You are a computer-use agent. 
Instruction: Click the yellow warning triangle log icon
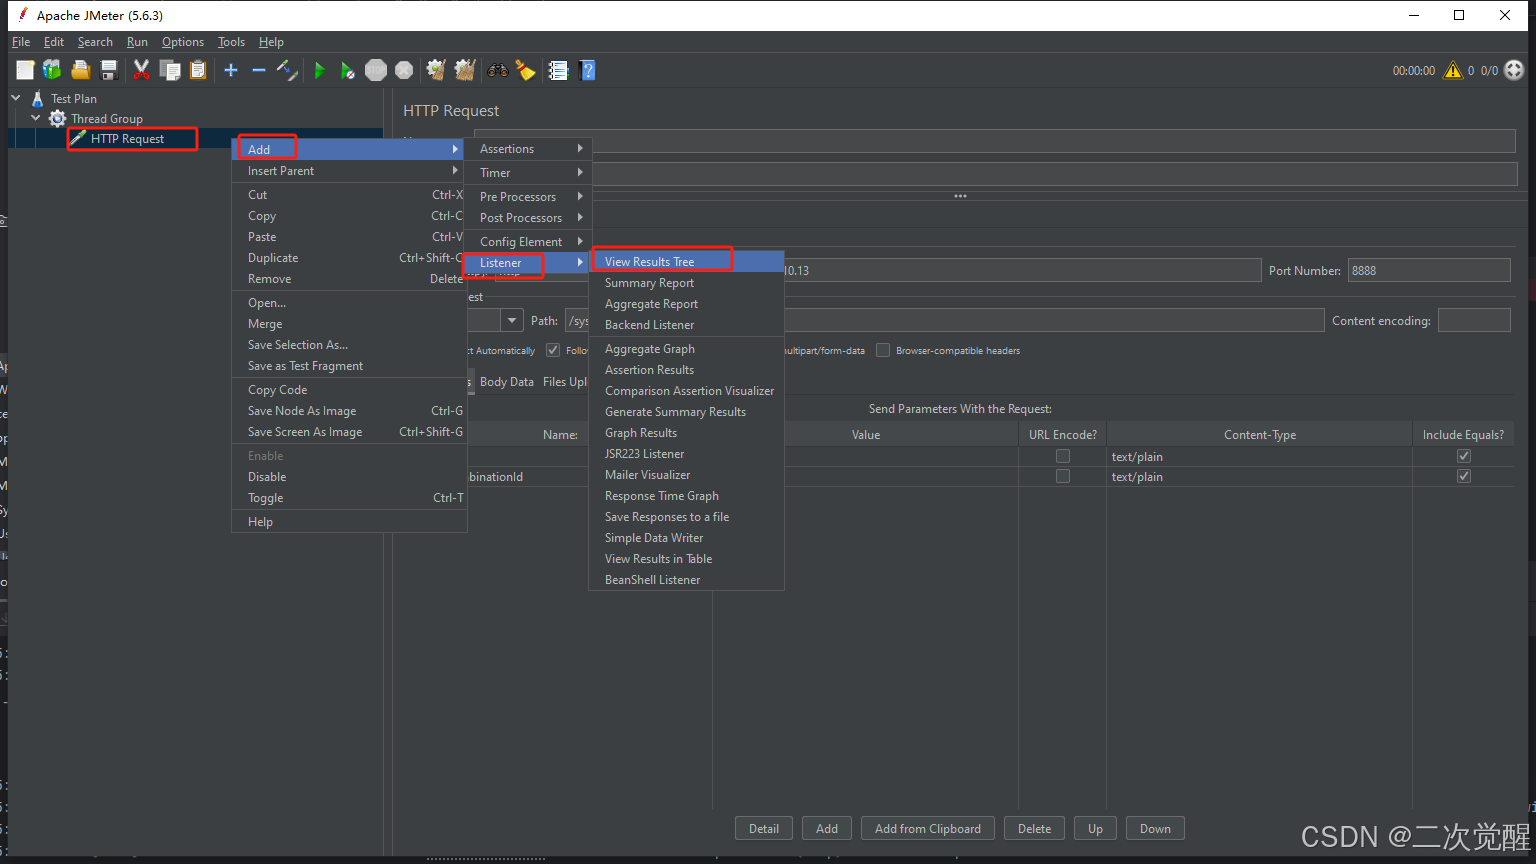coord(1453,70)
